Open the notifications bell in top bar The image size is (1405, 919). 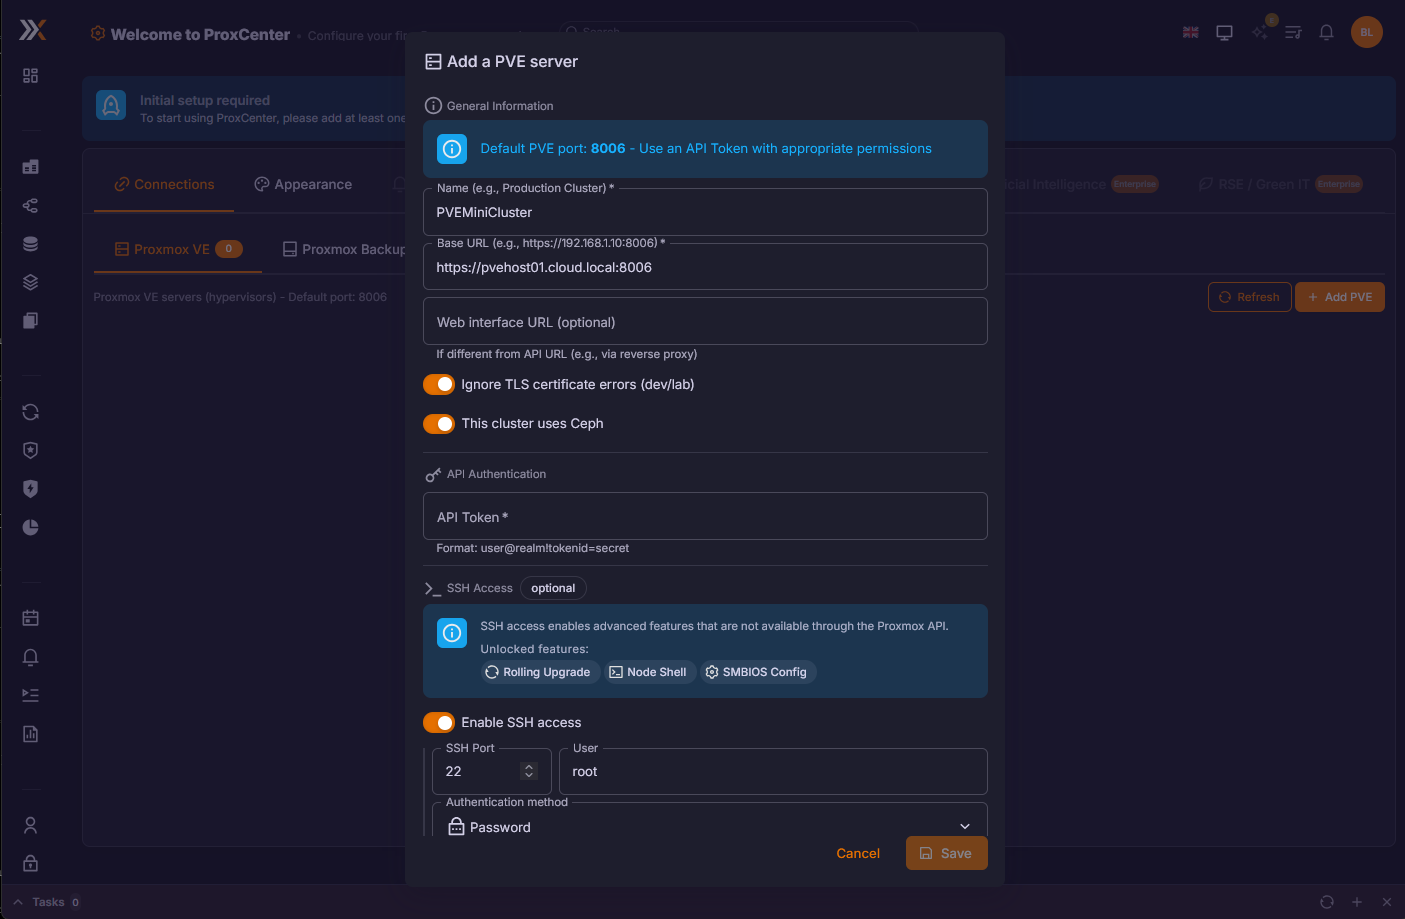click(1326, 32)
